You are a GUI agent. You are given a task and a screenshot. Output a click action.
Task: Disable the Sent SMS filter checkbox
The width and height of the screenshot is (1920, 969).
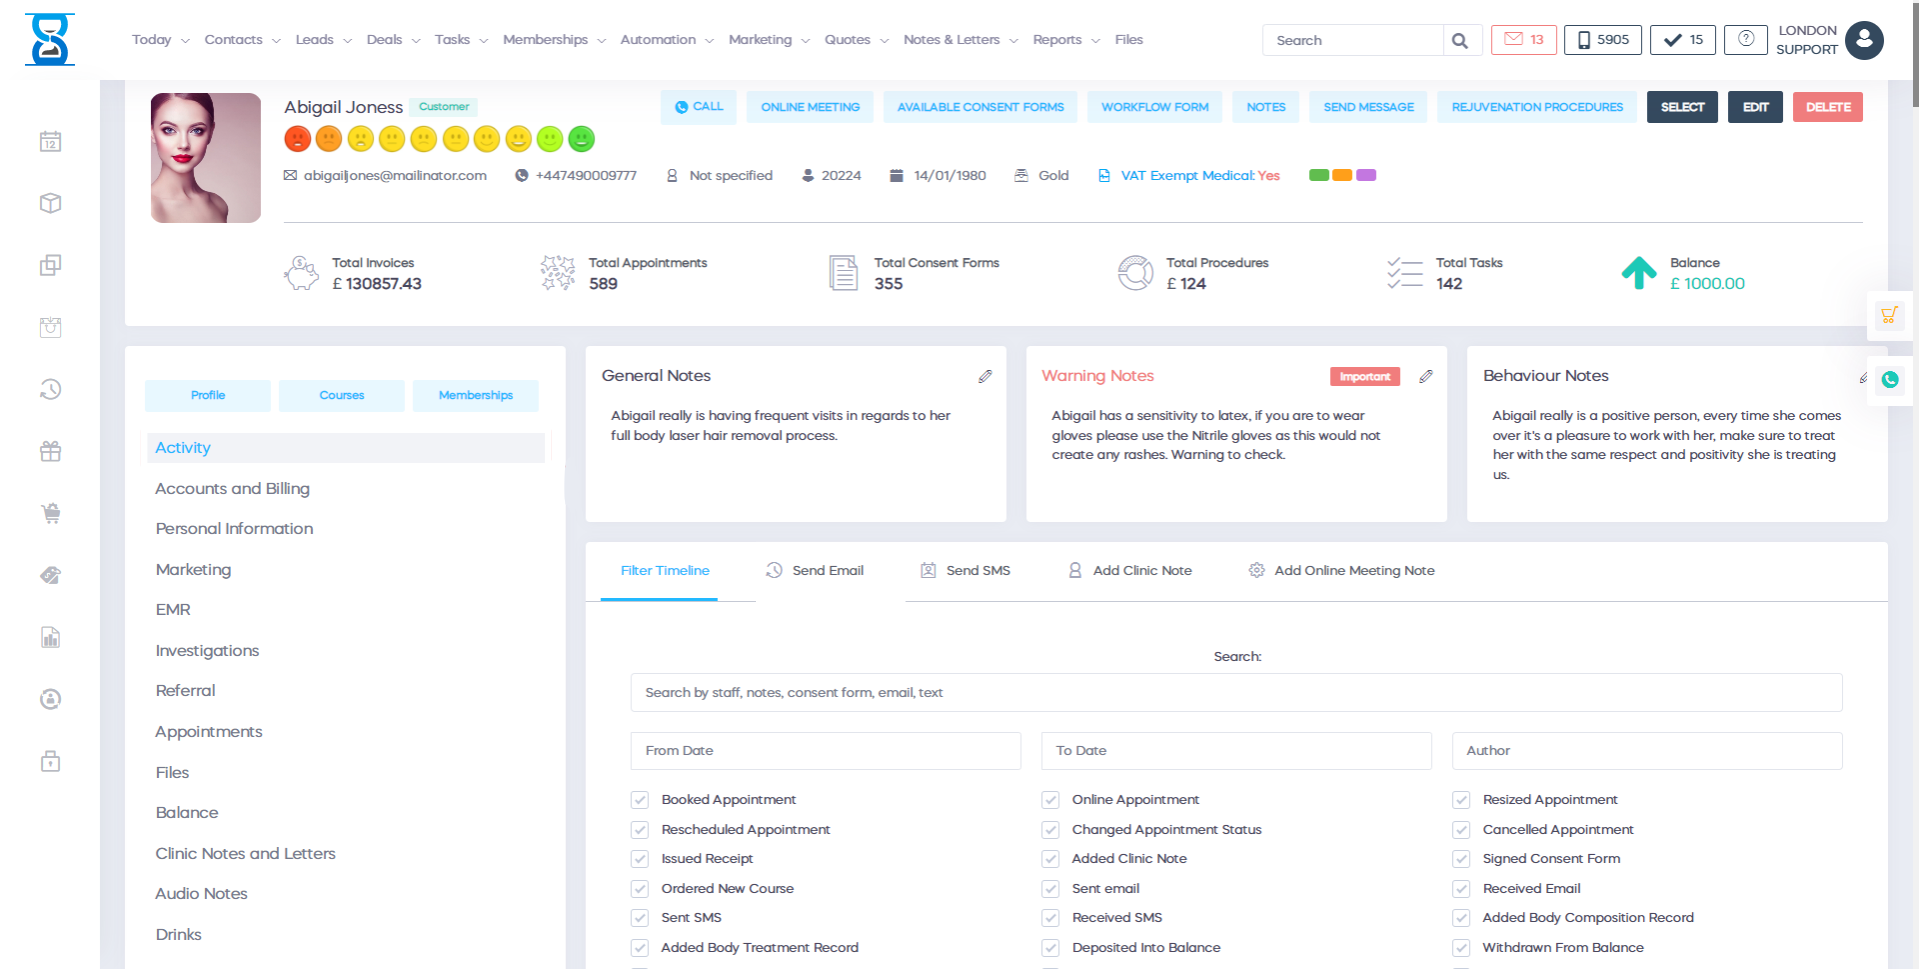point(639,917)
